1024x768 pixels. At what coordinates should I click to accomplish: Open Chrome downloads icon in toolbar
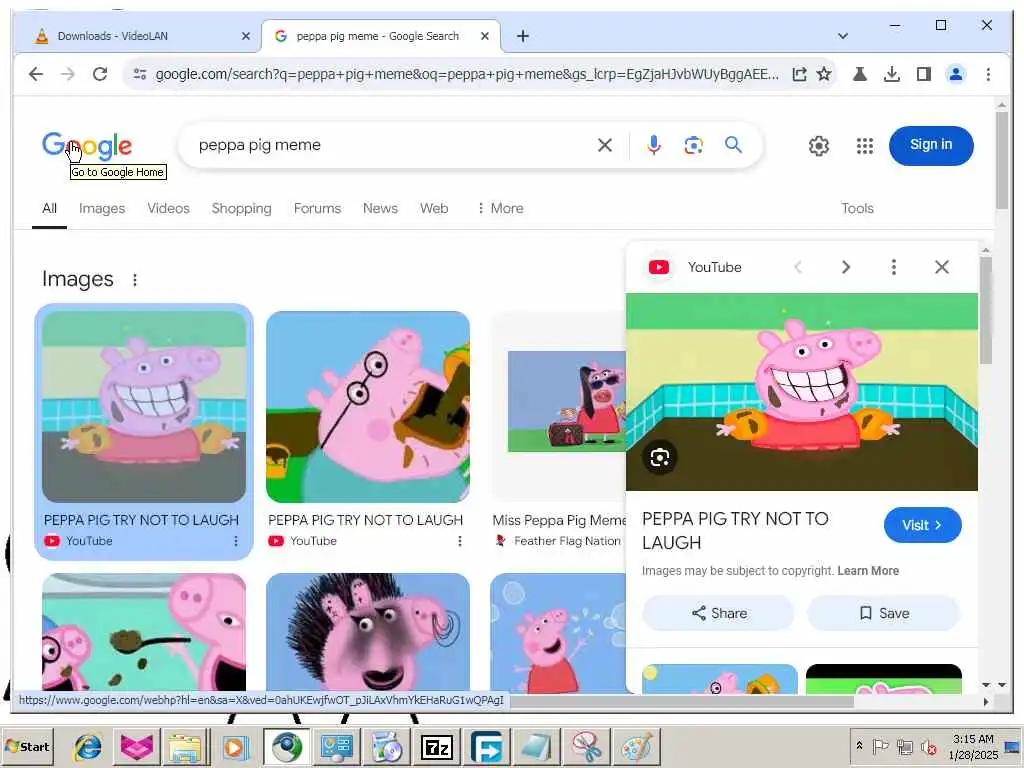891,74
